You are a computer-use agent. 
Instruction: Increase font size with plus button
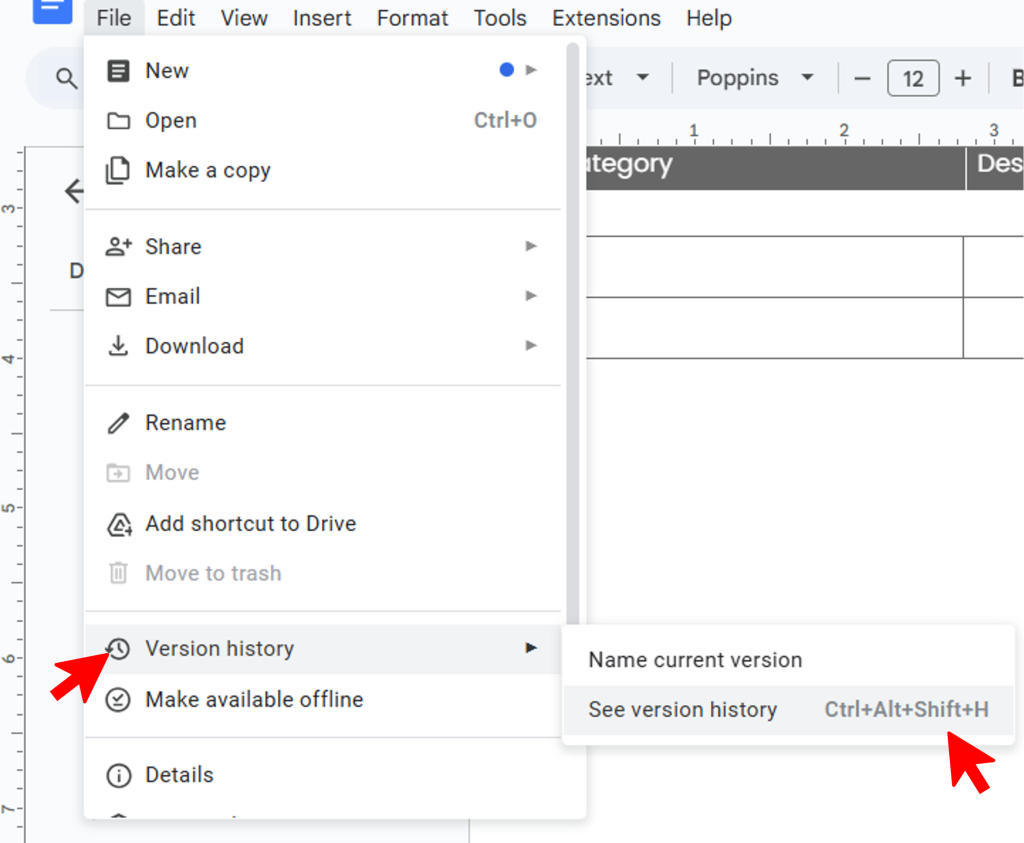963,78
